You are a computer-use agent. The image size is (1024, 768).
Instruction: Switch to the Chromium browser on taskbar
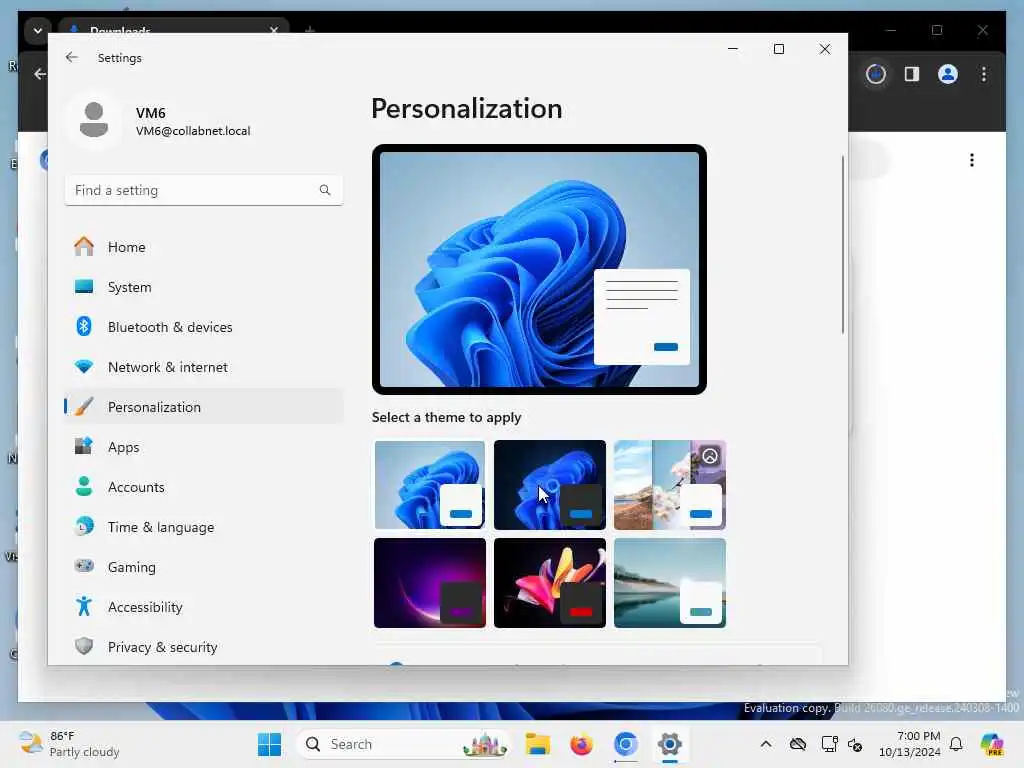[626, 744]
